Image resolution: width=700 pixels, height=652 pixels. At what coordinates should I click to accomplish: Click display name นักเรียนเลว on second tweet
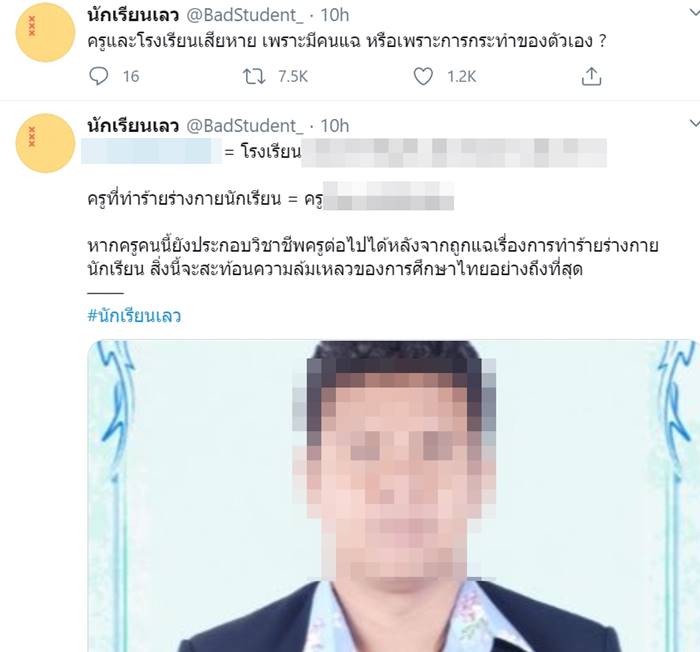click(133, 126)
